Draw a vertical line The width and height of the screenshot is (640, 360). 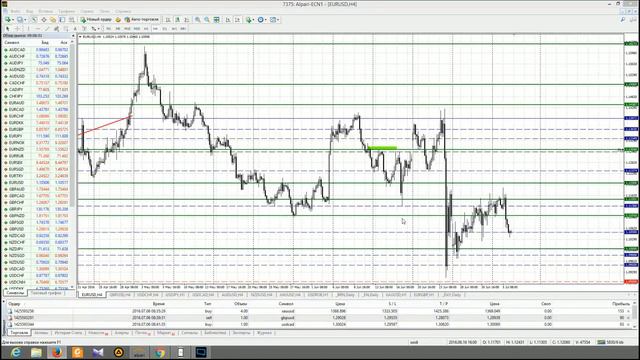[28, 29]
